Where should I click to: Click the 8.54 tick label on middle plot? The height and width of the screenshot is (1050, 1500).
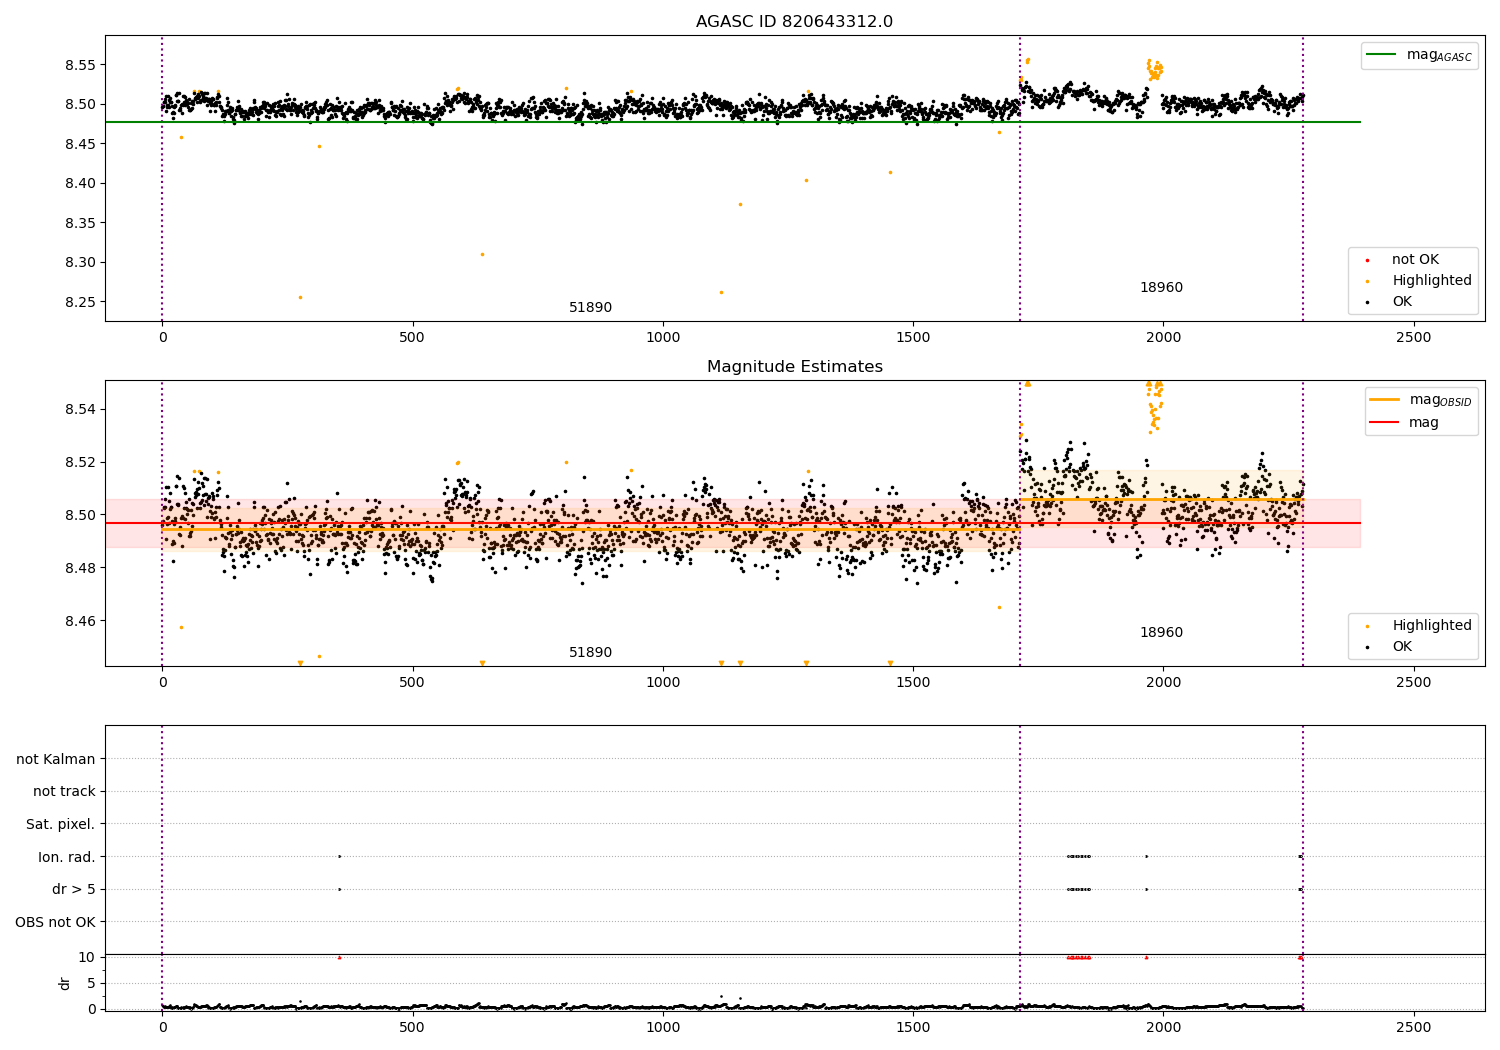coord(79,410)
